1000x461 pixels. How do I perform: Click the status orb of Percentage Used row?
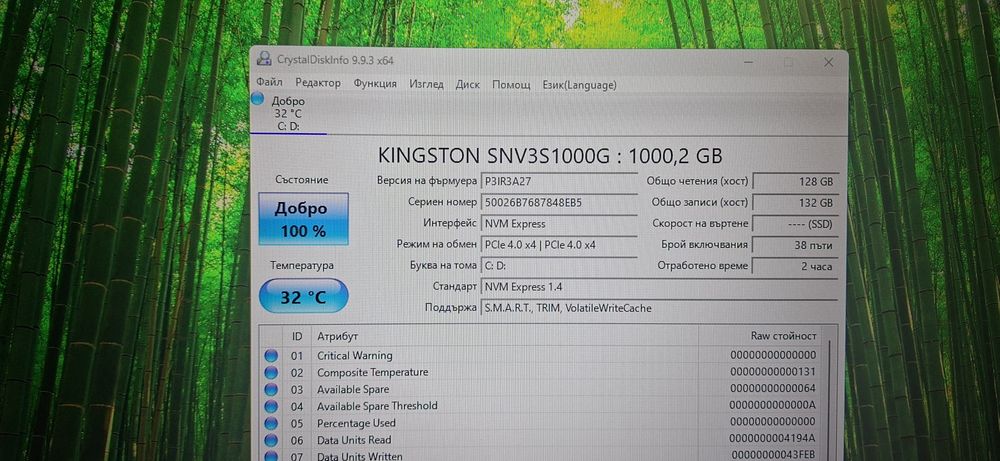272,423
